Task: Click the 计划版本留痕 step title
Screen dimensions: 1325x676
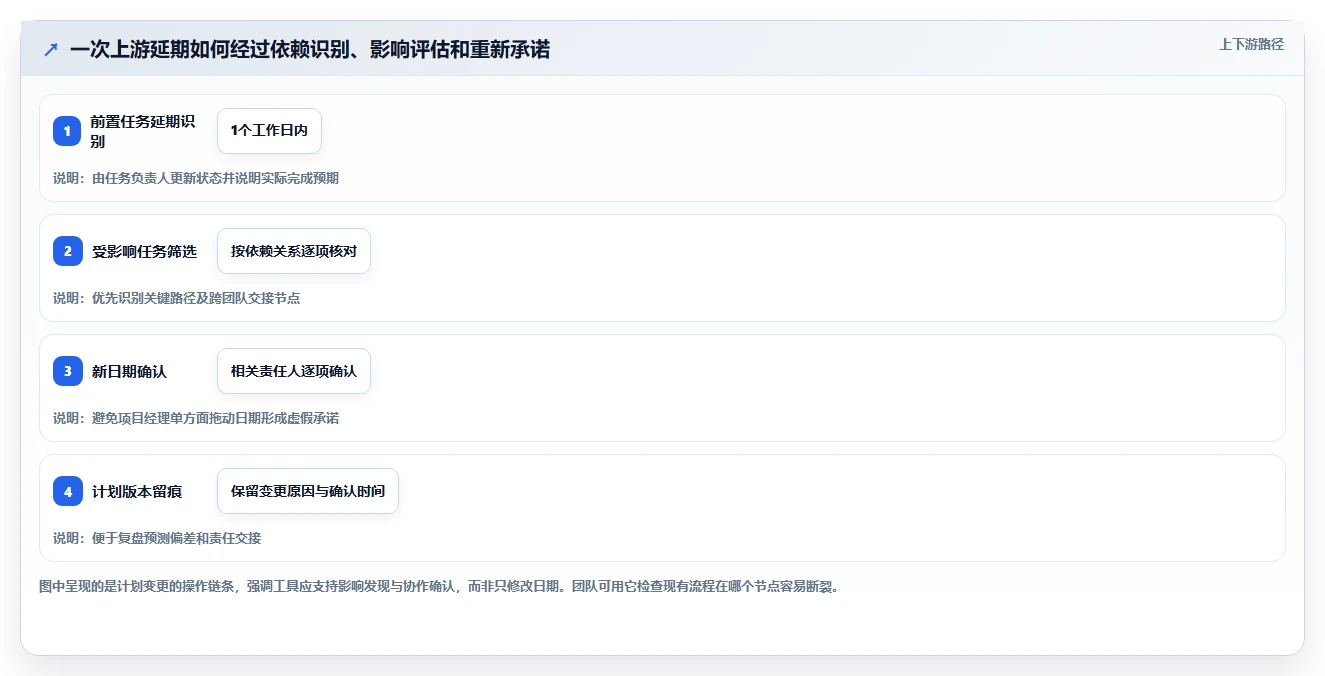Action: 137,492
